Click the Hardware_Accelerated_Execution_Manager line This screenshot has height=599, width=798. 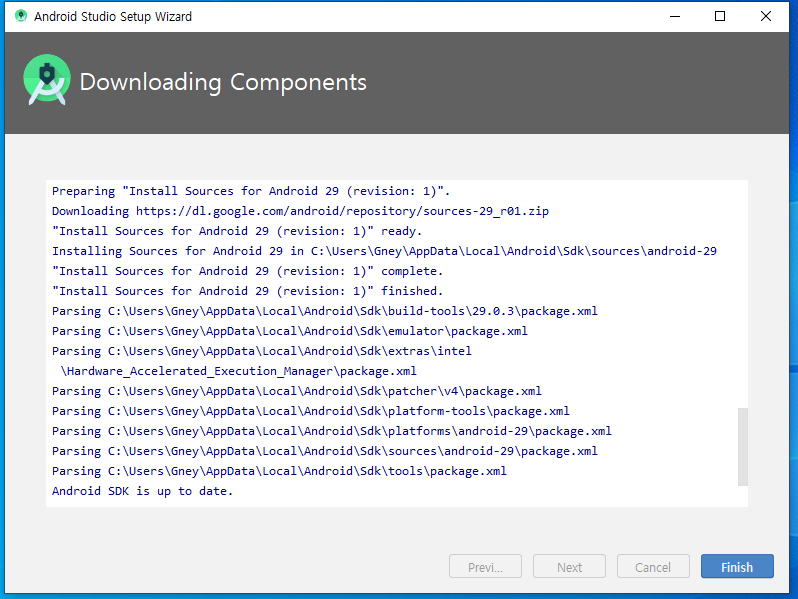click(x=238, y=371)
